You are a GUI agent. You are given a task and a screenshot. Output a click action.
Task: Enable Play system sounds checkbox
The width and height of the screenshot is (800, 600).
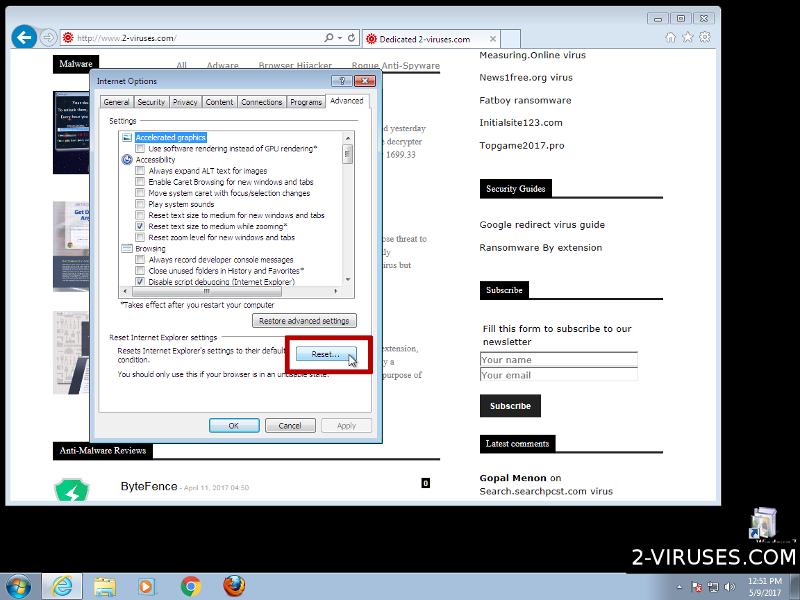tap(140, 204)
